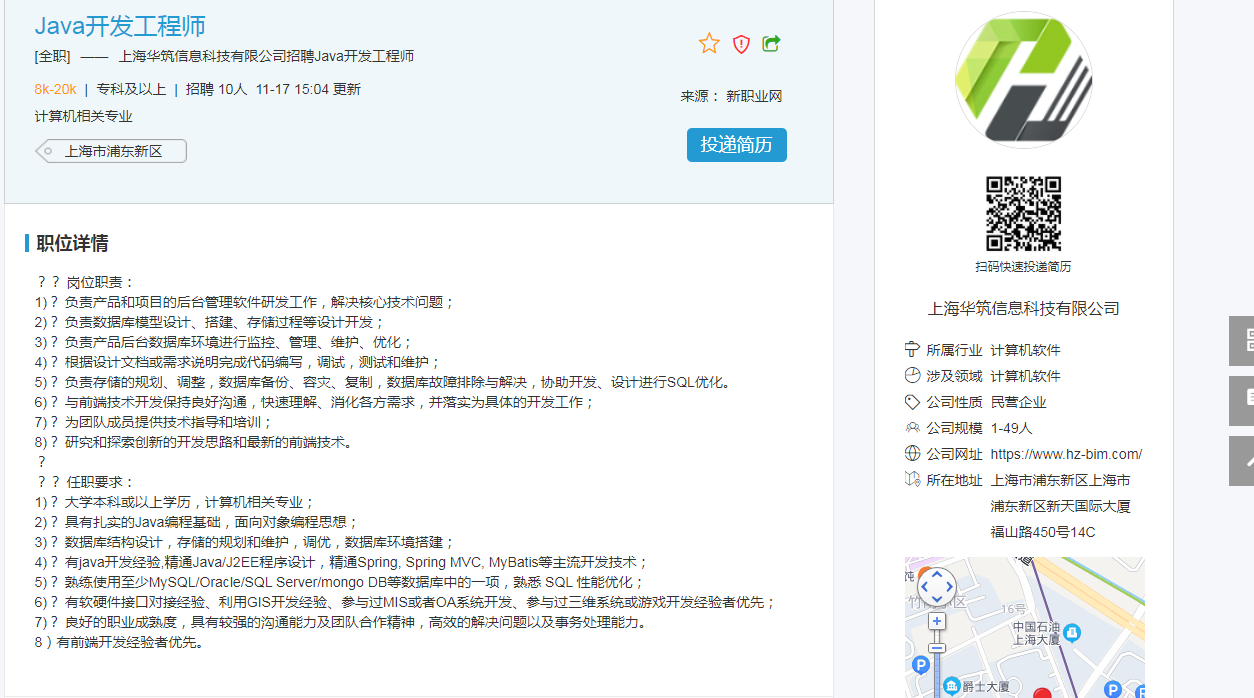Viewport: 1254px width, 698px height.
Task: Click the 投递简历 submit resume button
Action: [736, 145]
